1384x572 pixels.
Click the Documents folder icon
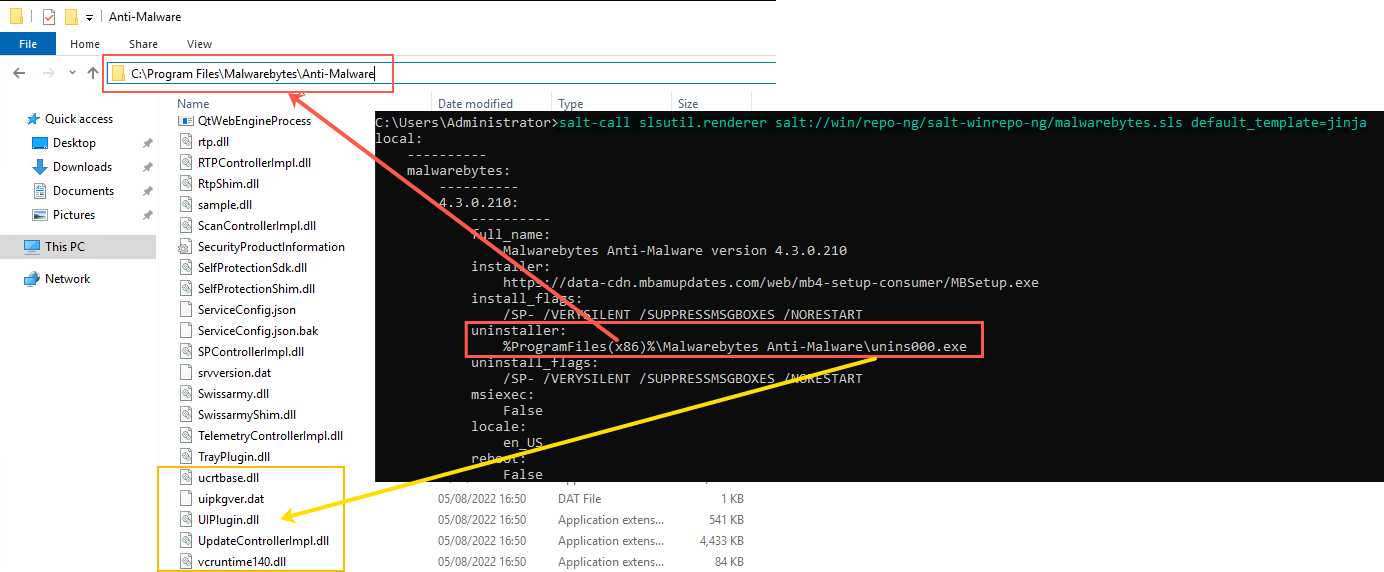point(40,191)
